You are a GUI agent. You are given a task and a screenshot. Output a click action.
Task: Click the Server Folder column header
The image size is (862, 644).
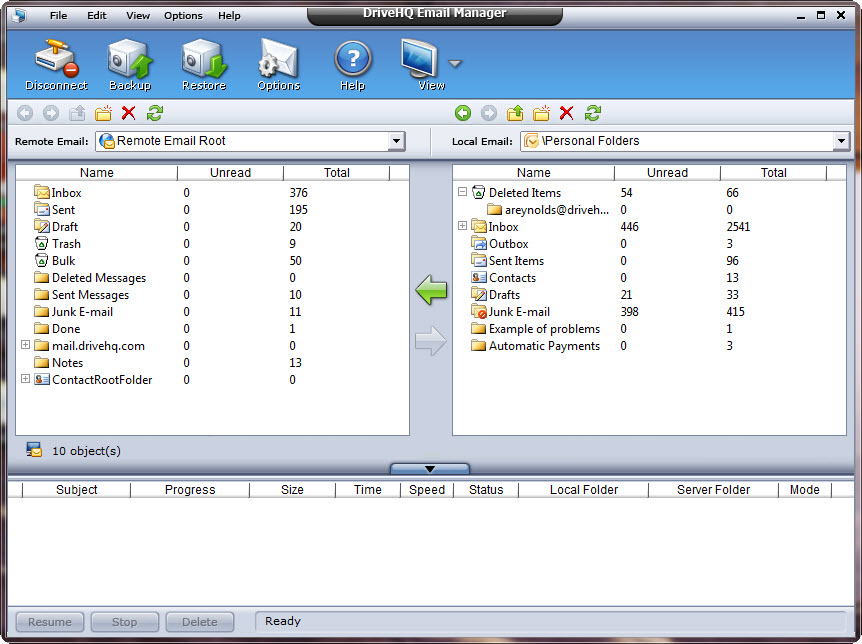[714, 489]
